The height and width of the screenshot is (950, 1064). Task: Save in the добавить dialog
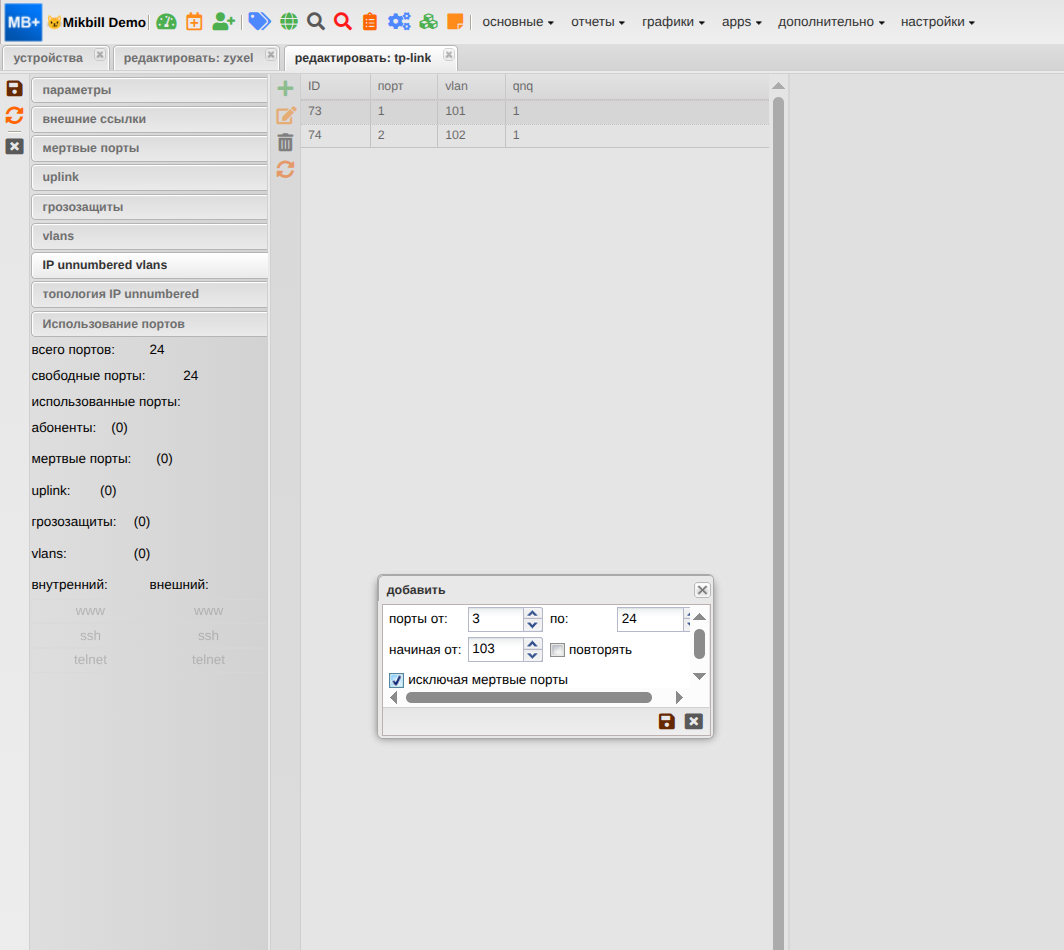[x=666, y=721]
